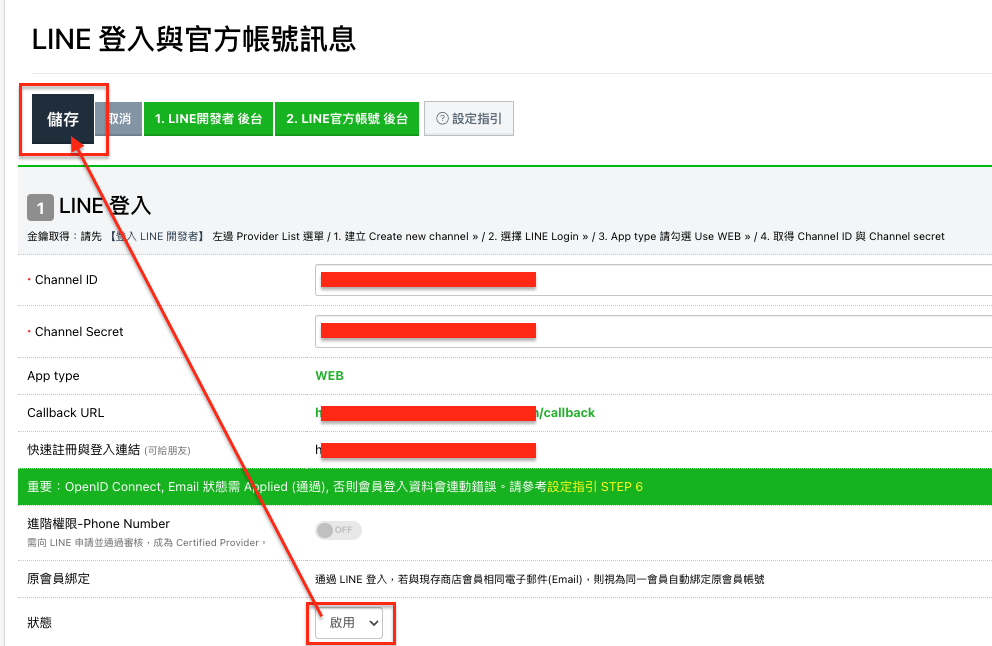Select the WEB app type text
This screenshot has width=992, height=646.
[329, 376]
